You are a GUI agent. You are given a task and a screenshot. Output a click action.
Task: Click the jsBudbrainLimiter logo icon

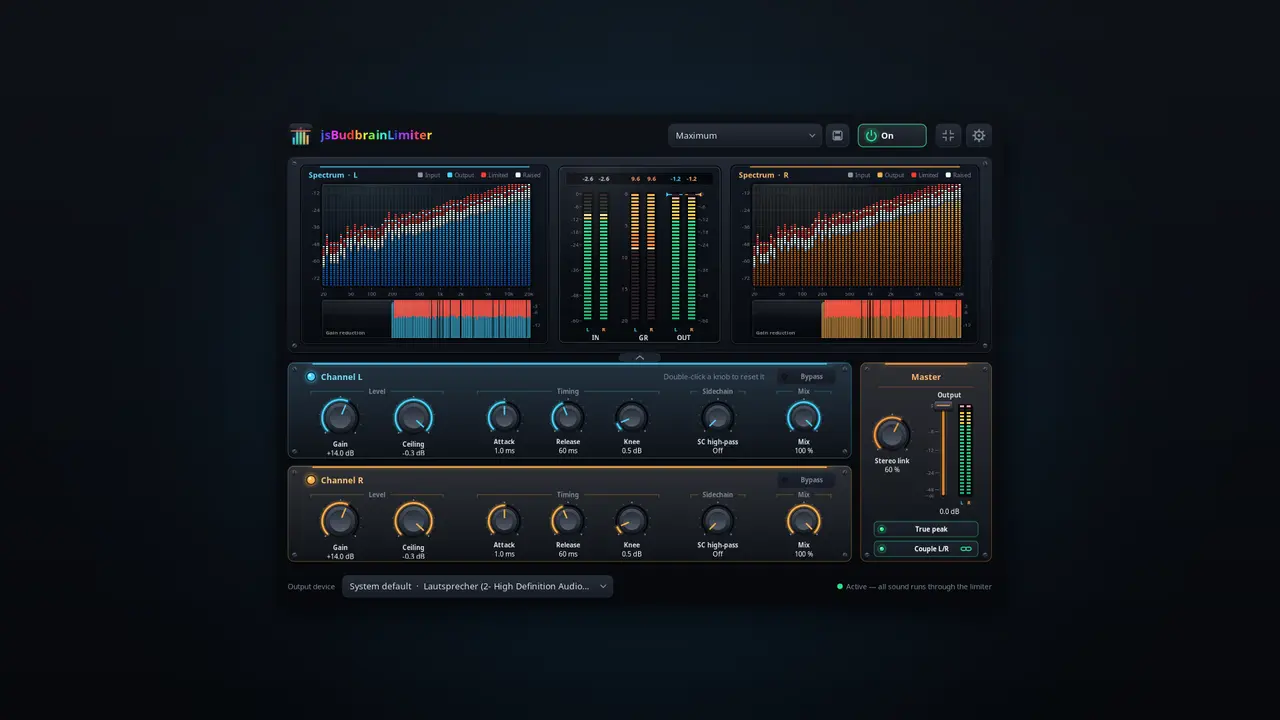(x=300, y=135)
